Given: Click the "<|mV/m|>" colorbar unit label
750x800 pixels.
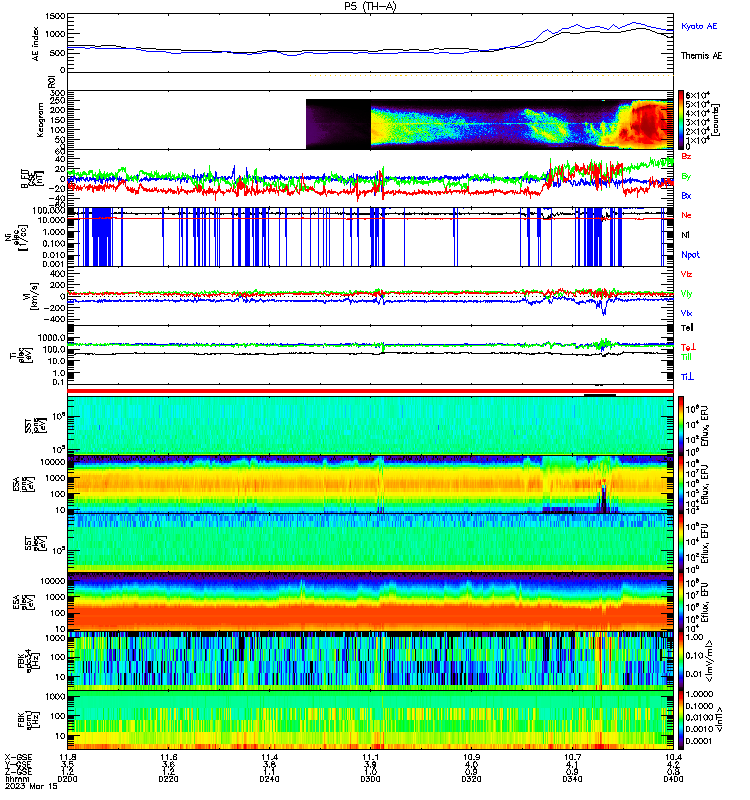Looking at the screenshot, I should tap(709, 661).
